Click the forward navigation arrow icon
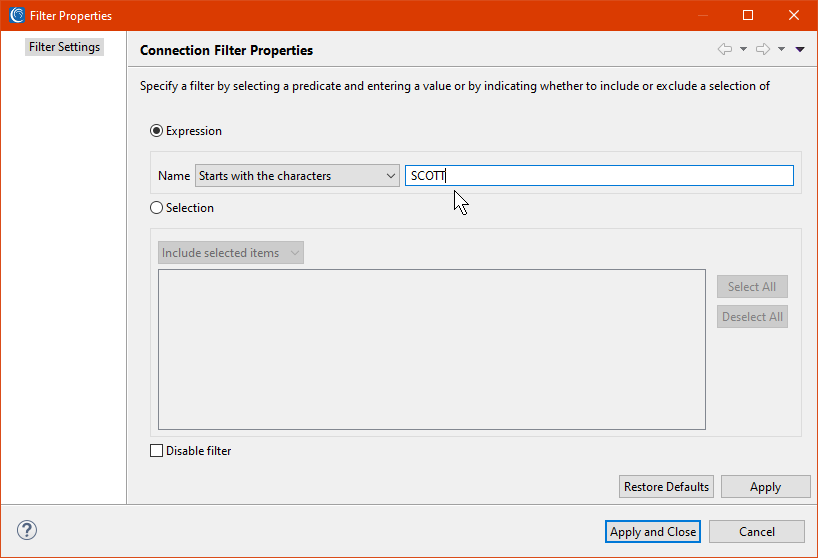 coord(763,49)
